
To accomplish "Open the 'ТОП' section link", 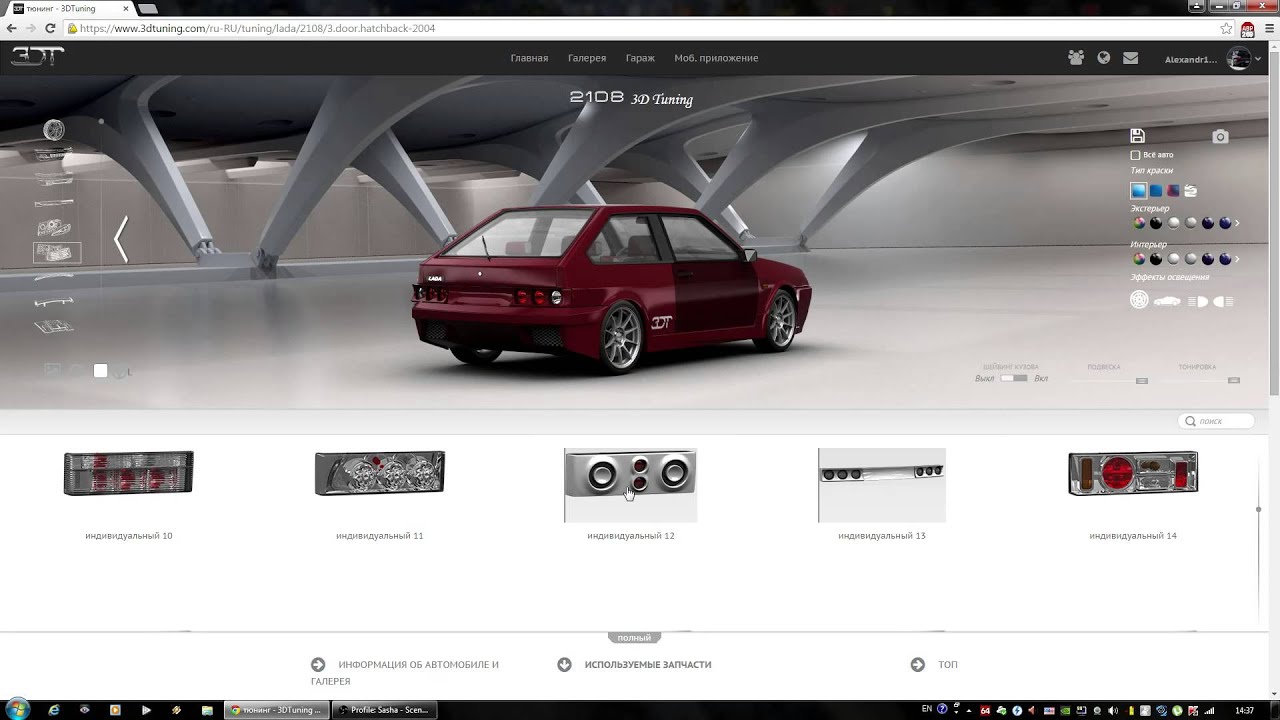I will pos(947,664).
